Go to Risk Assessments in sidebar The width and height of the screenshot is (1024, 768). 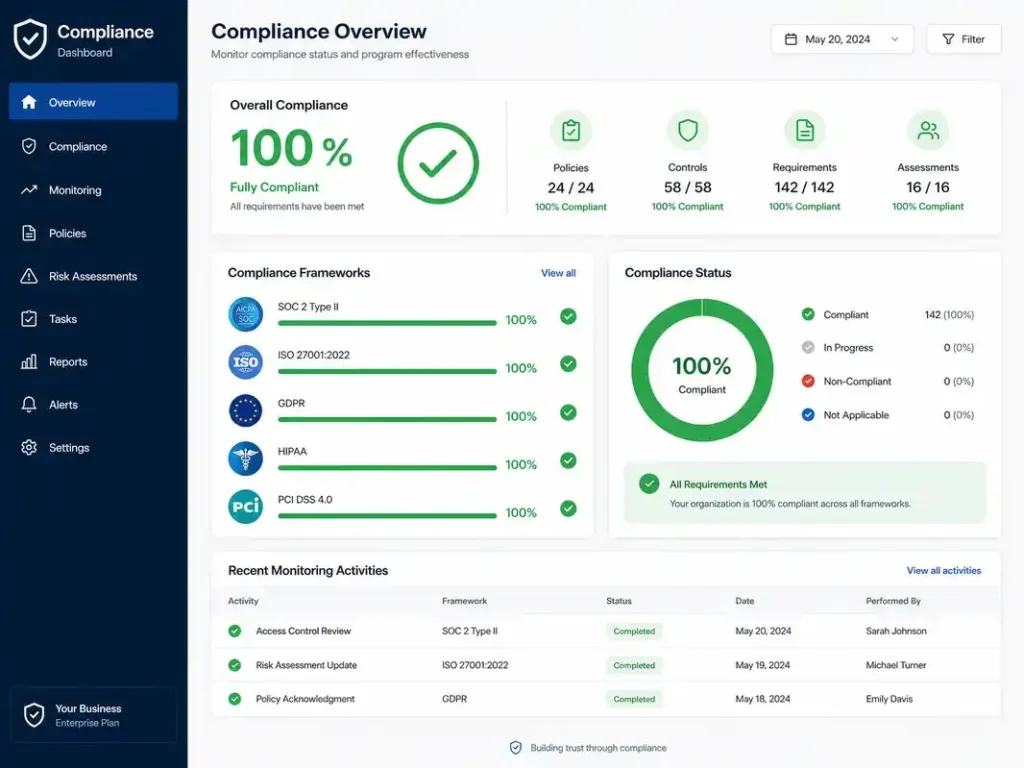pos(93,276)
